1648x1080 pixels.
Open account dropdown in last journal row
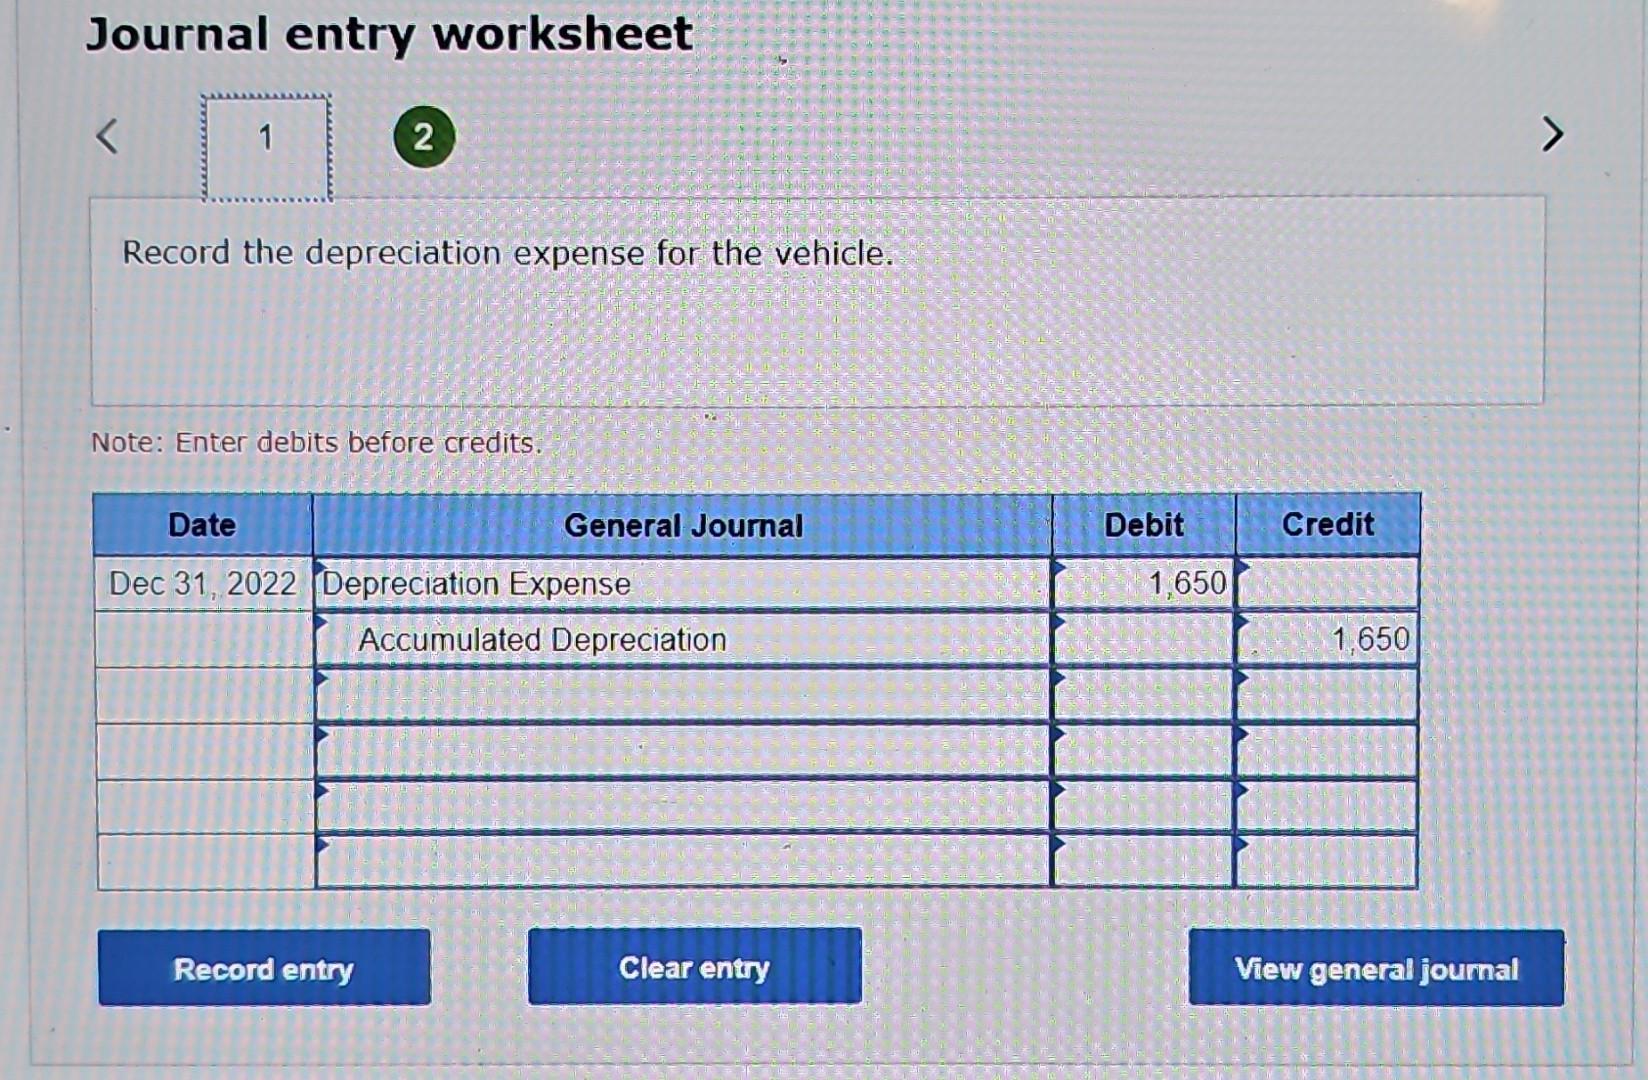click(683, 861)
